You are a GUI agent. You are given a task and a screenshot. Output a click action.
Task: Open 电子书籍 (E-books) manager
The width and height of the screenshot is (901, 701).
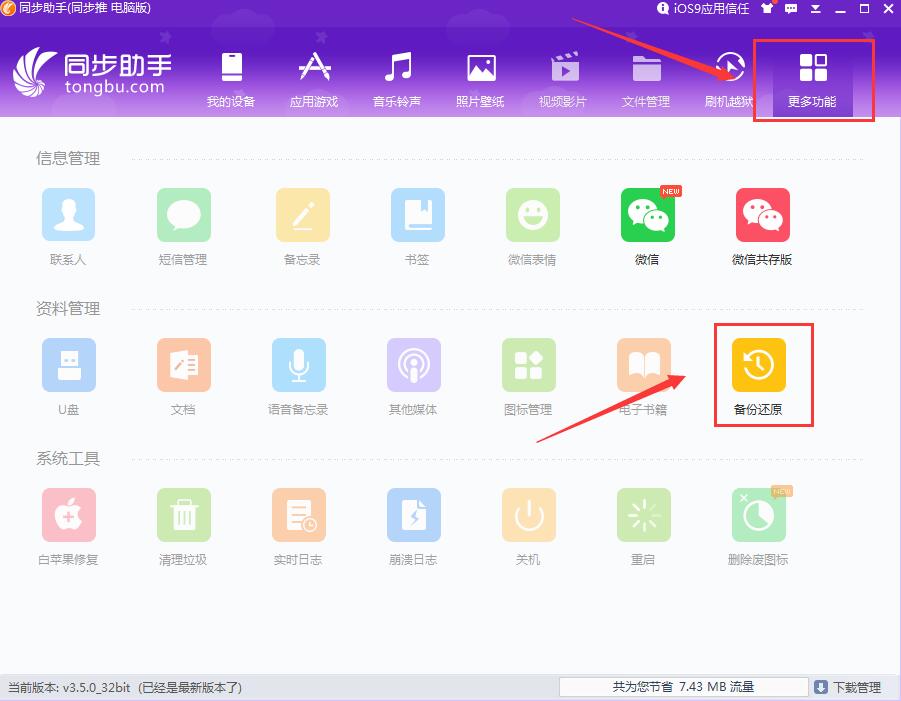644,365
